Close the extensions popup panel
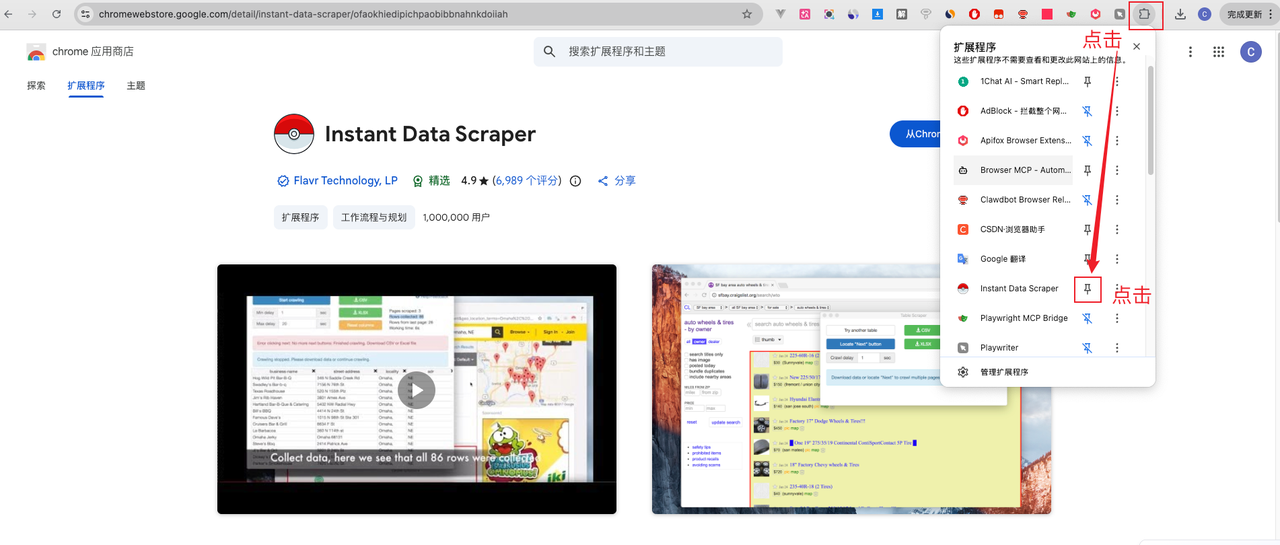 pos(1136,47)
